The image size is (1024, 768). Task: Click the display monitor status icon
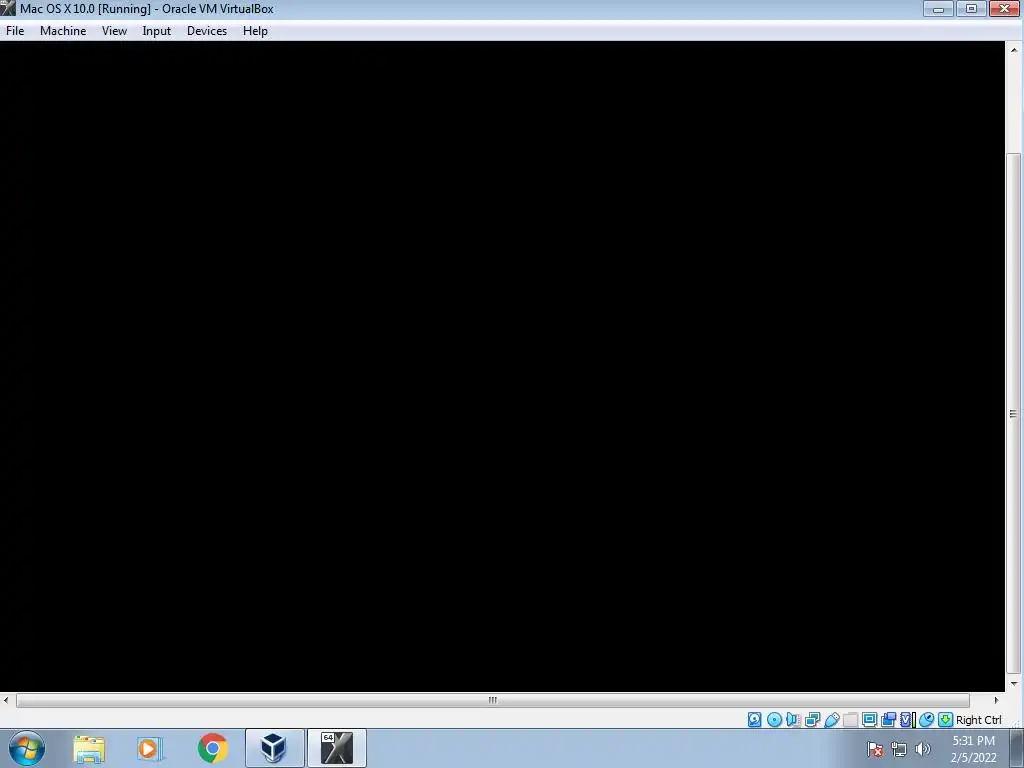click(x=869, y=720)
